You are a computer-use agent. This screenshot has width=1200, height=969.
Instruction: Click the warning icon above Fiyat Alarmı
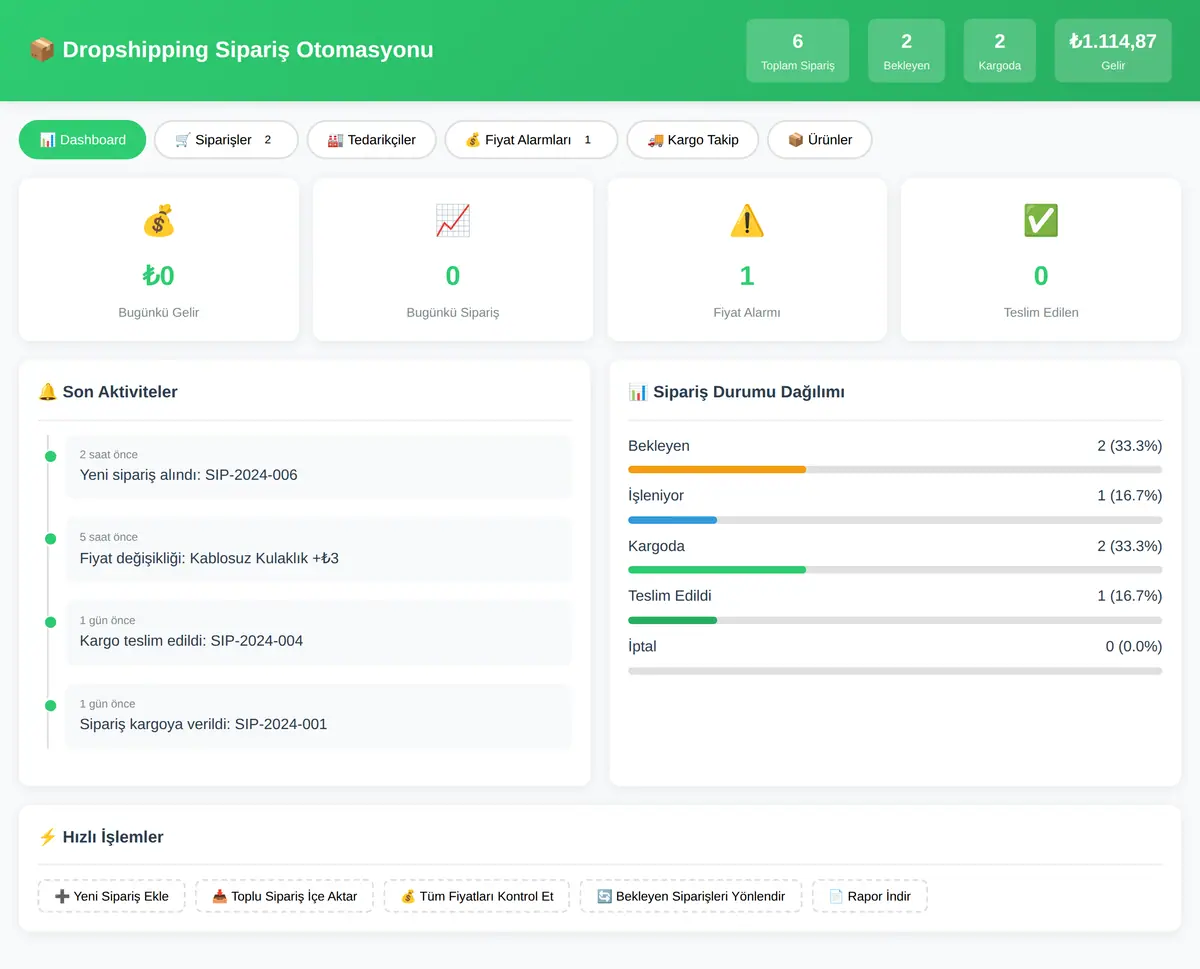tap(746, 220)
